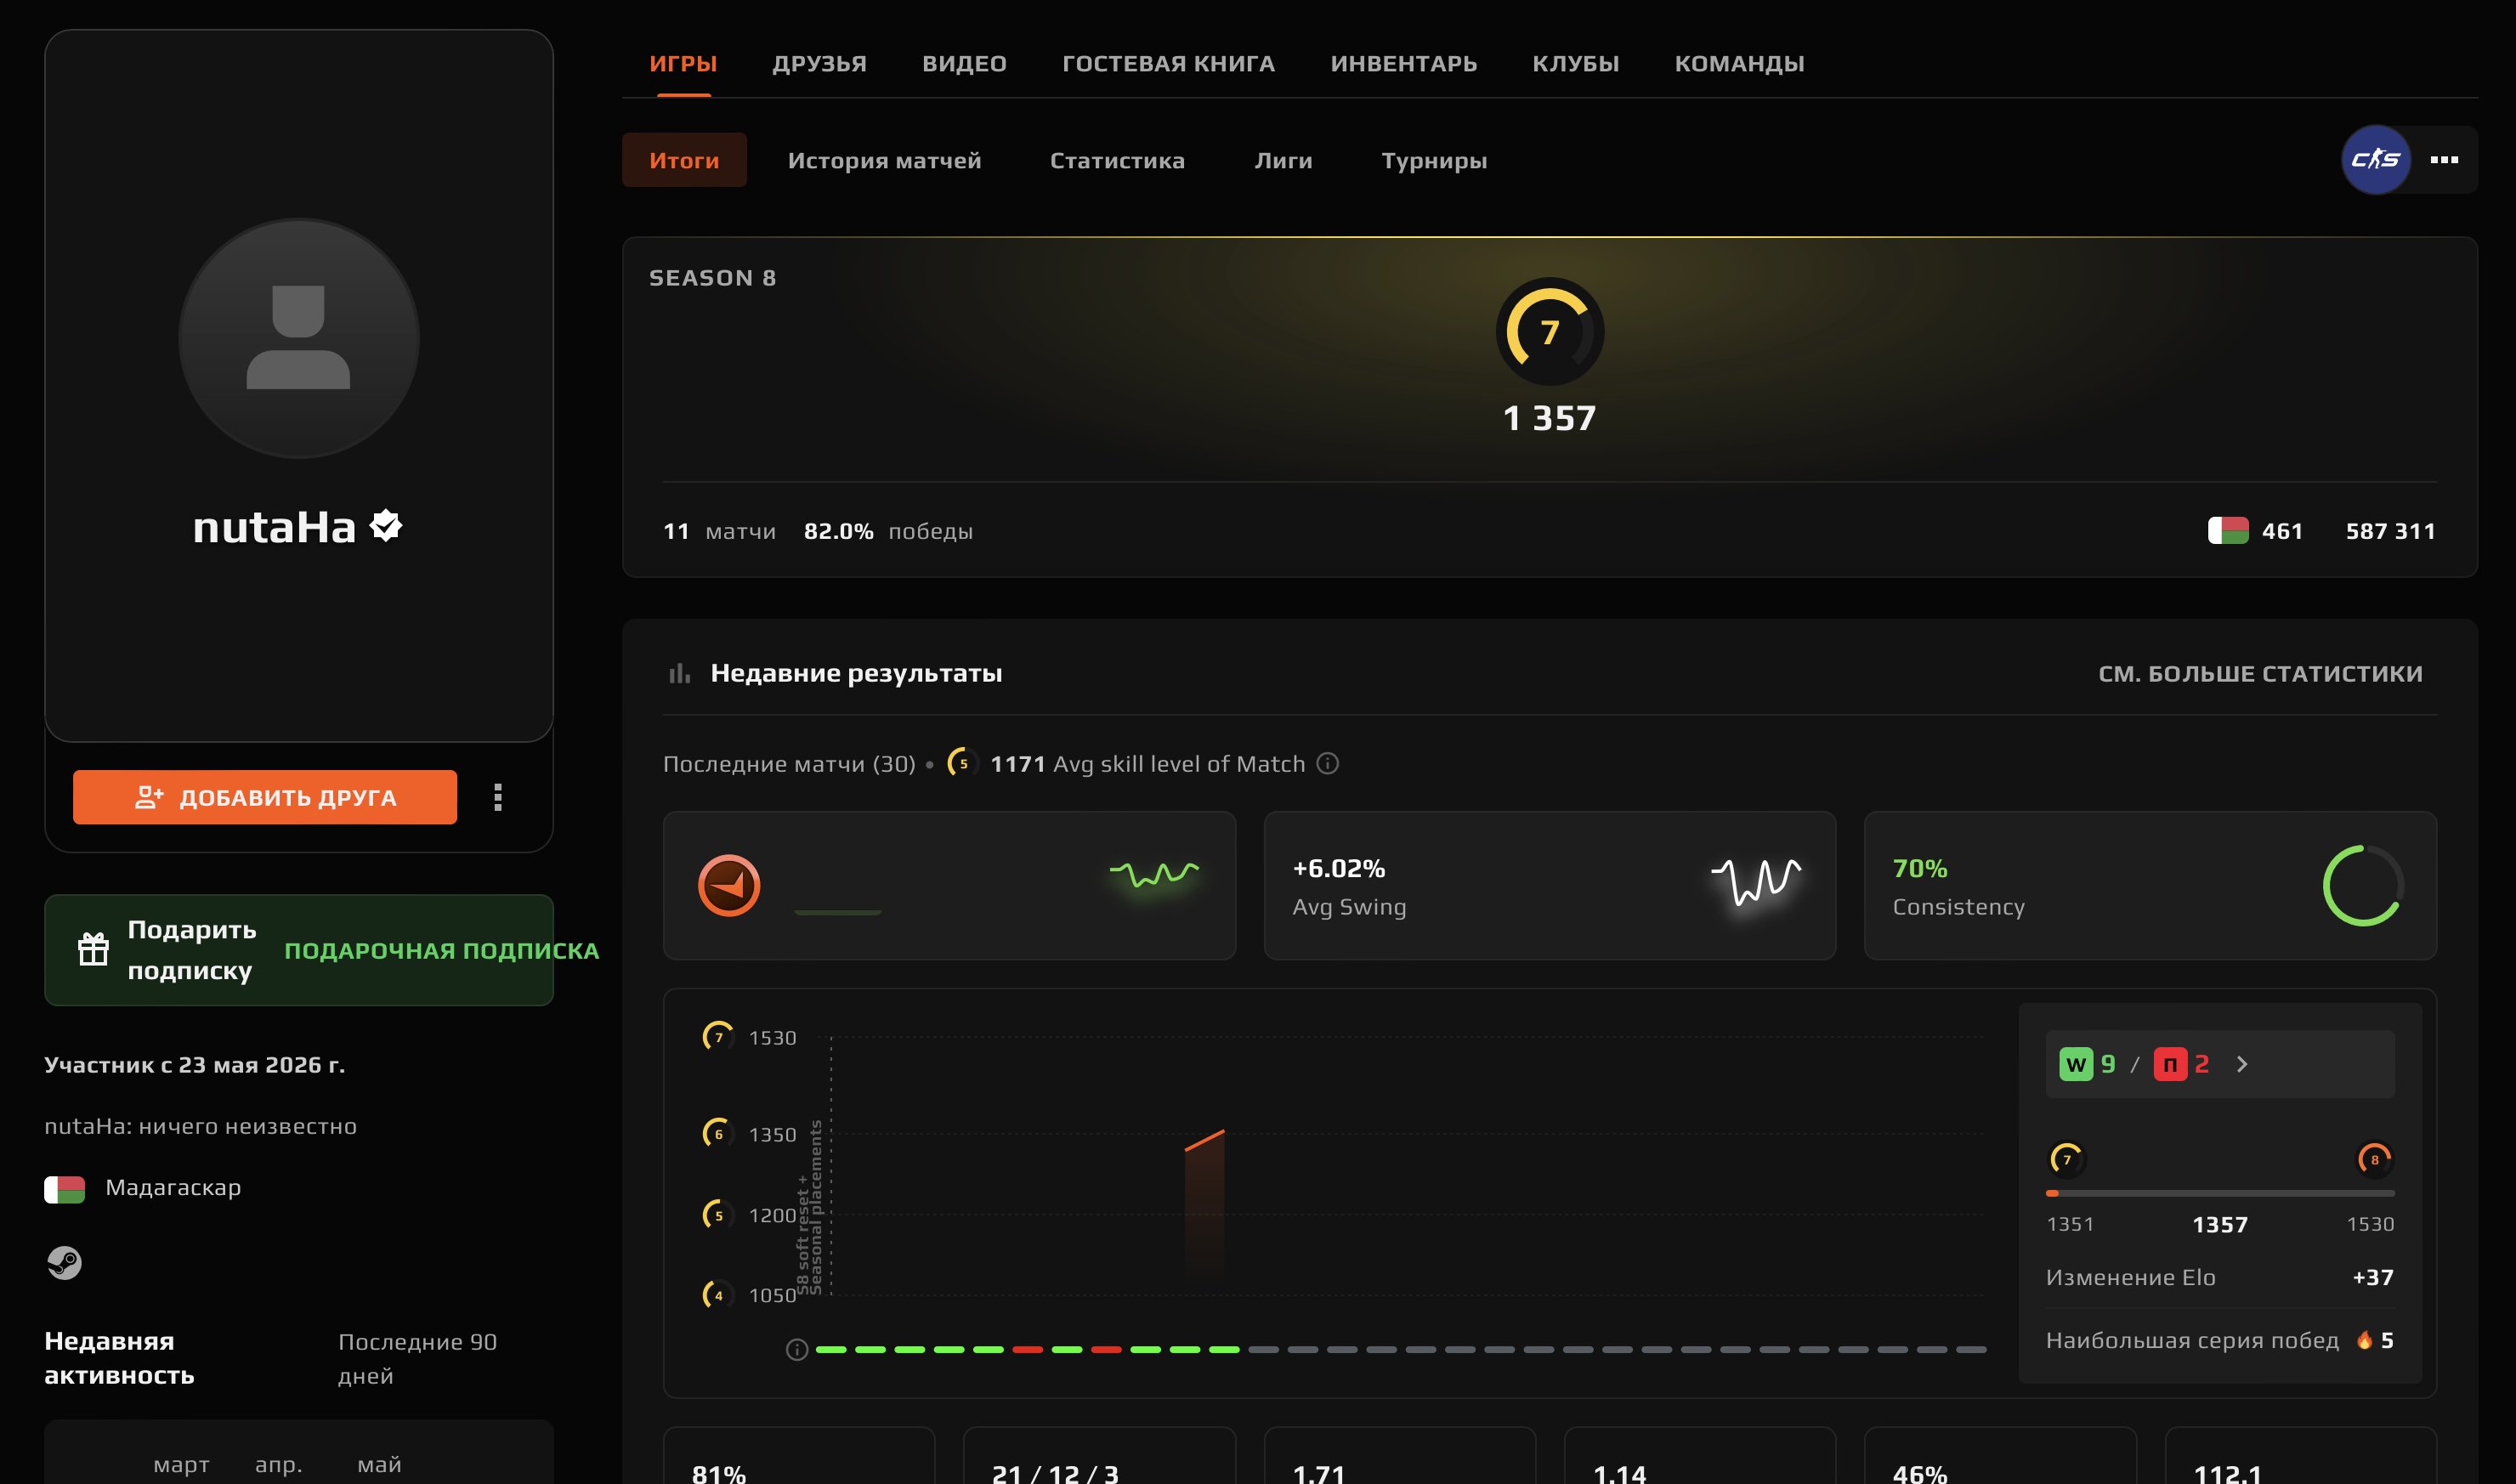Click level 4 icon at 1050 axis

[x=718, y=1295]
